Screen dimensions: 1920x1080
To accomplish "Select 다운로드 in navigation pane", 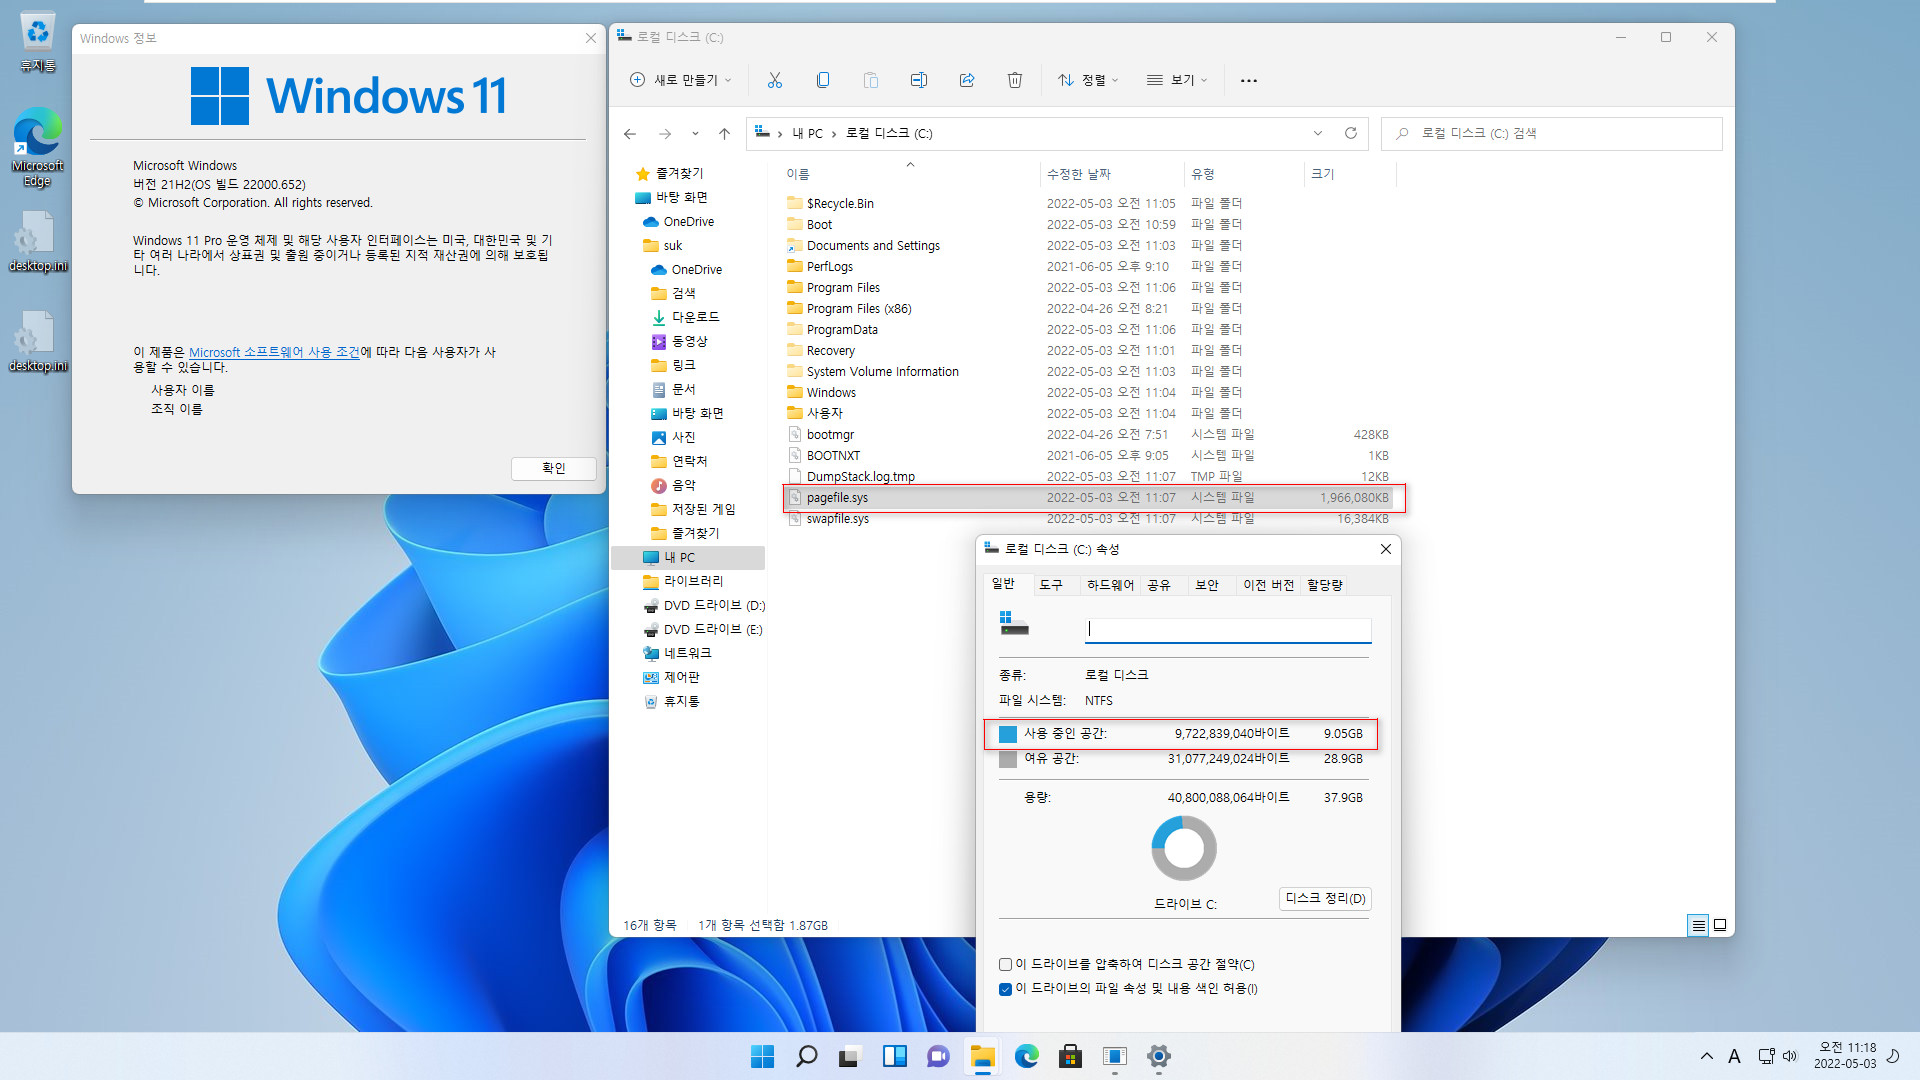I will coord(688,317).
